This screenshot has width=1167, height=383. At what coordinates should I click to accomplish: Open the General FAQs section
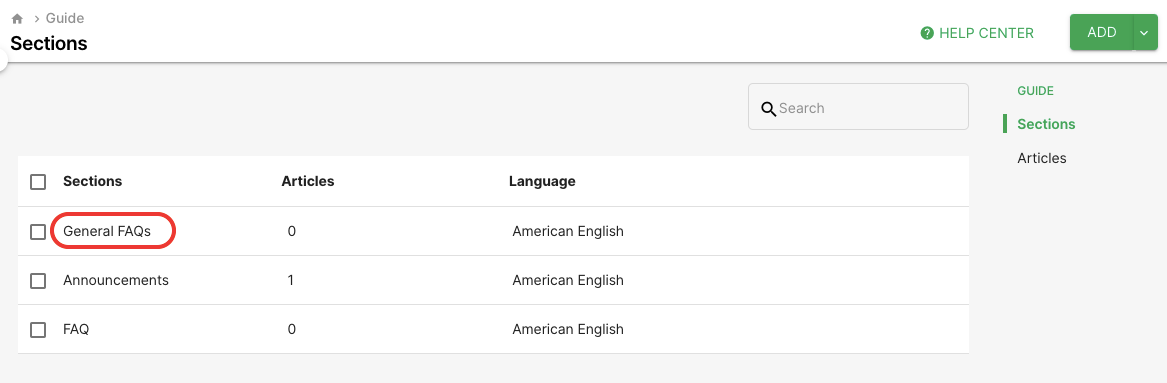click(107, 231)
